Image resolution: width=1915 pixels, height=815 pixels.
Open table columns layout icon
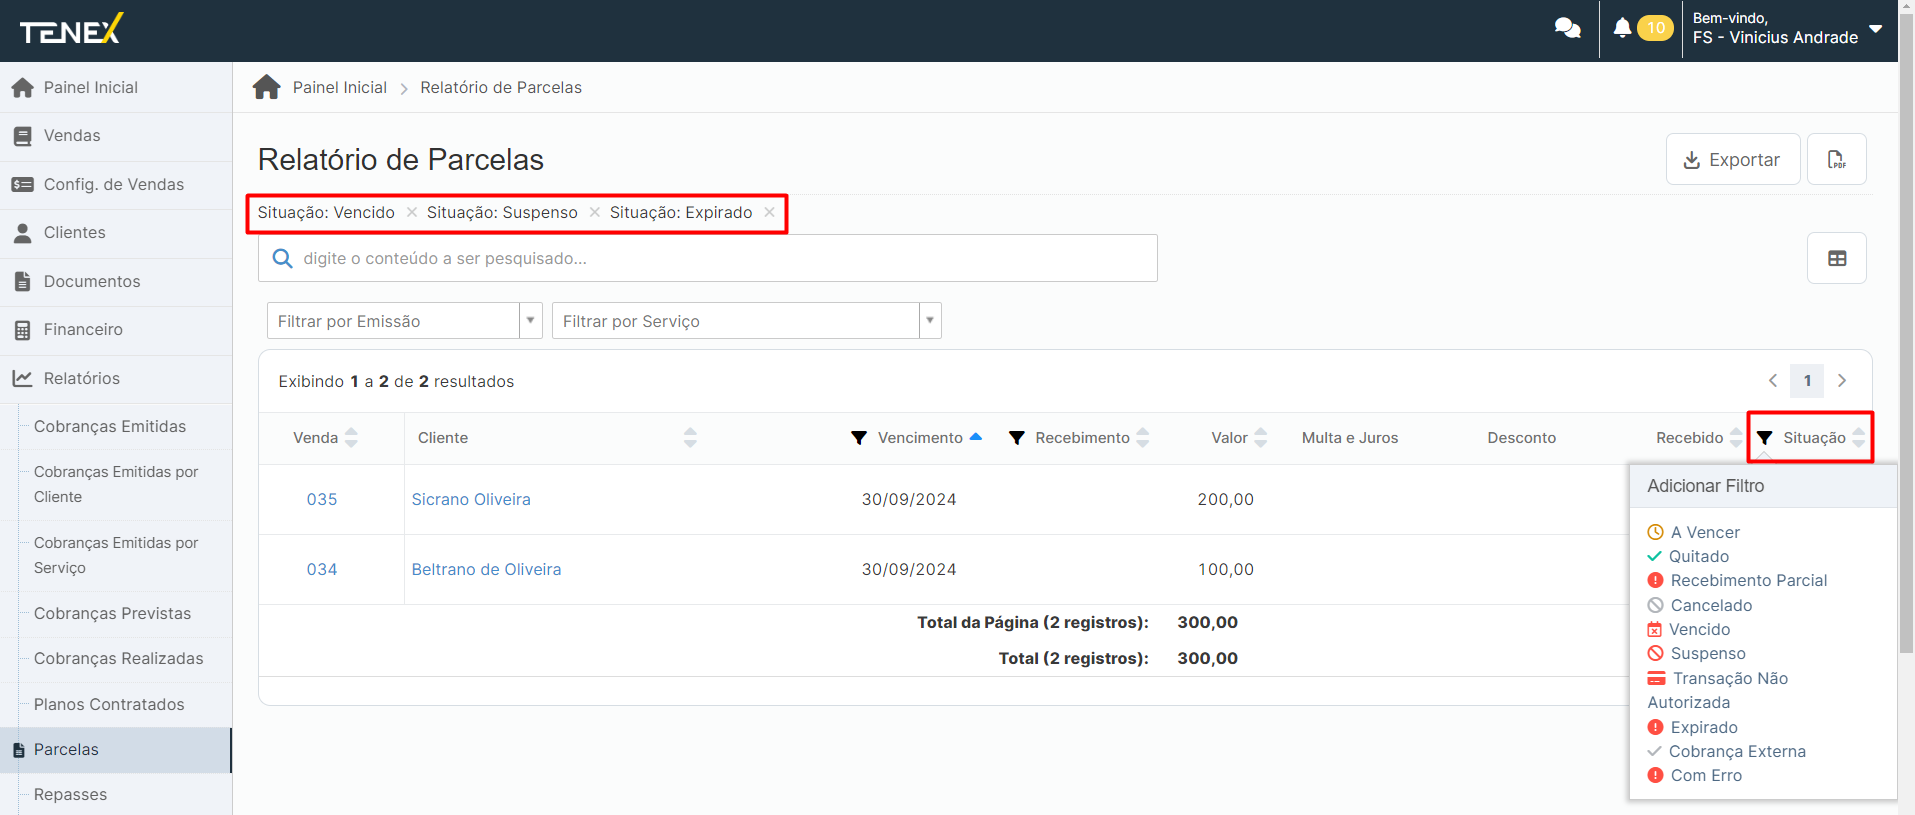coord(1837,258)
